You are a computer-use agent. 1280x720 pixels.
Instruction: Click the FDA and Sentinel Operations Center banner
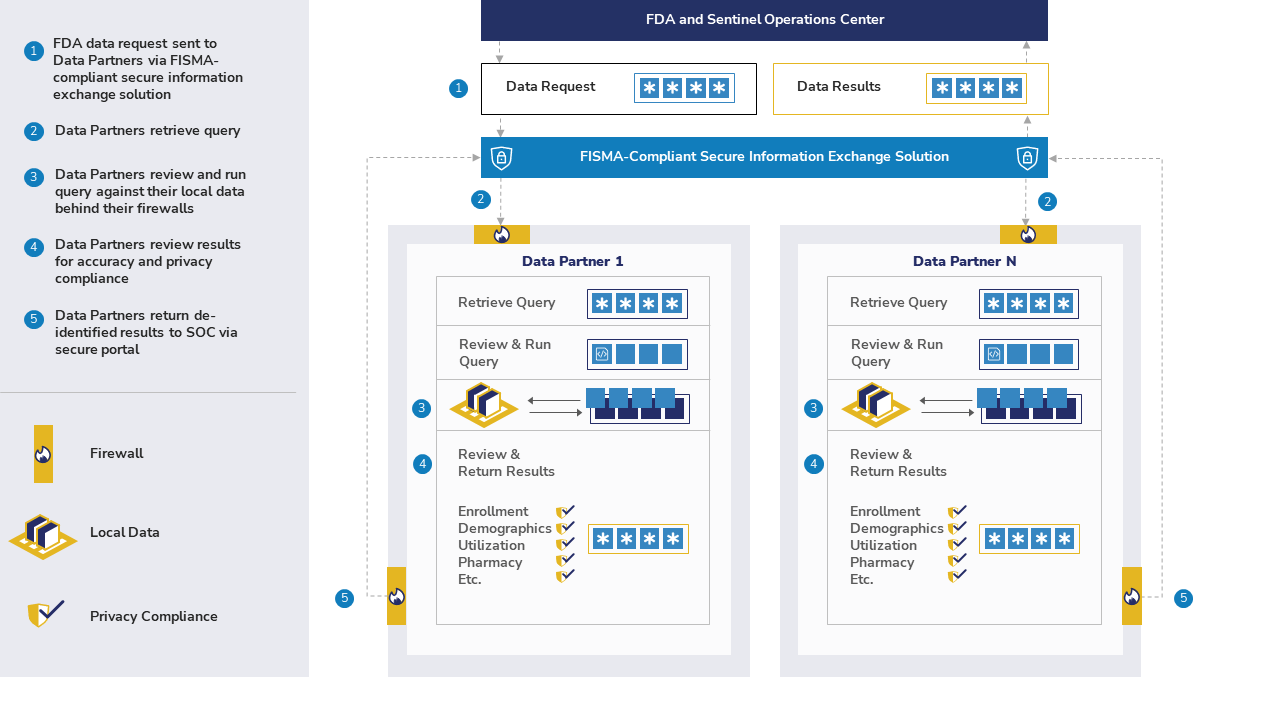pos(764,20)
